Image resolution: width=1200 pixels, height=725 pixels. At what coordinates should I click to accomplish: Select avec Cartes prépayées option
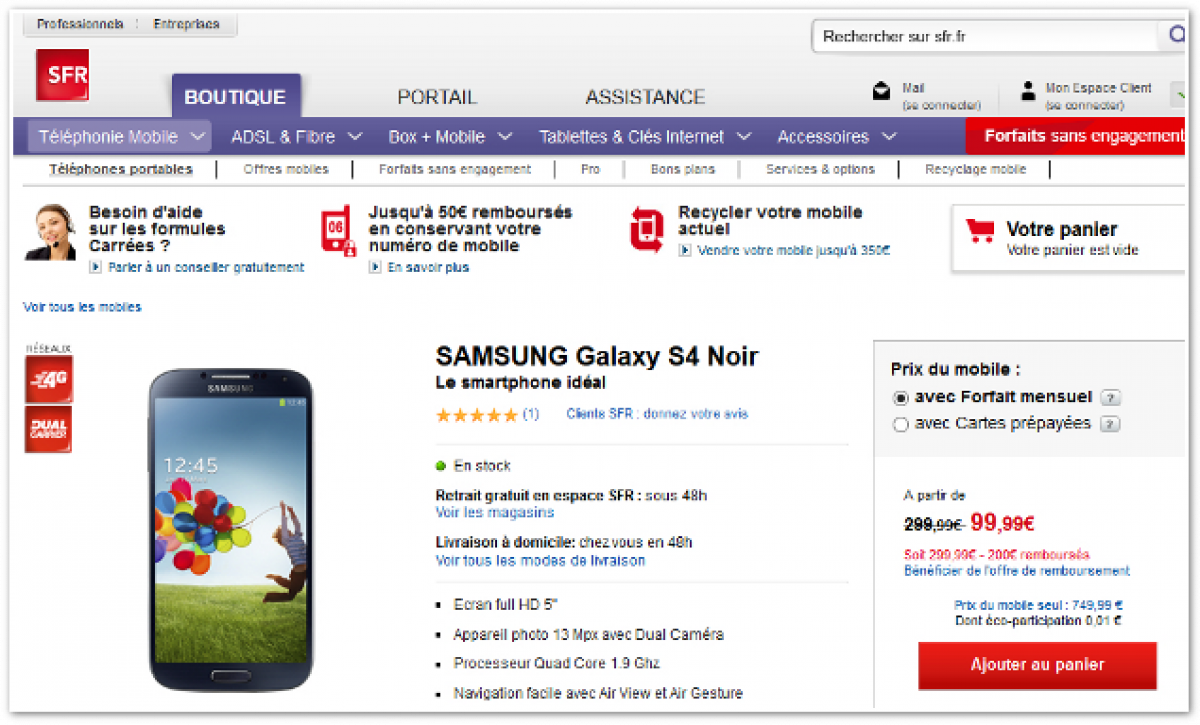[900, 425]
